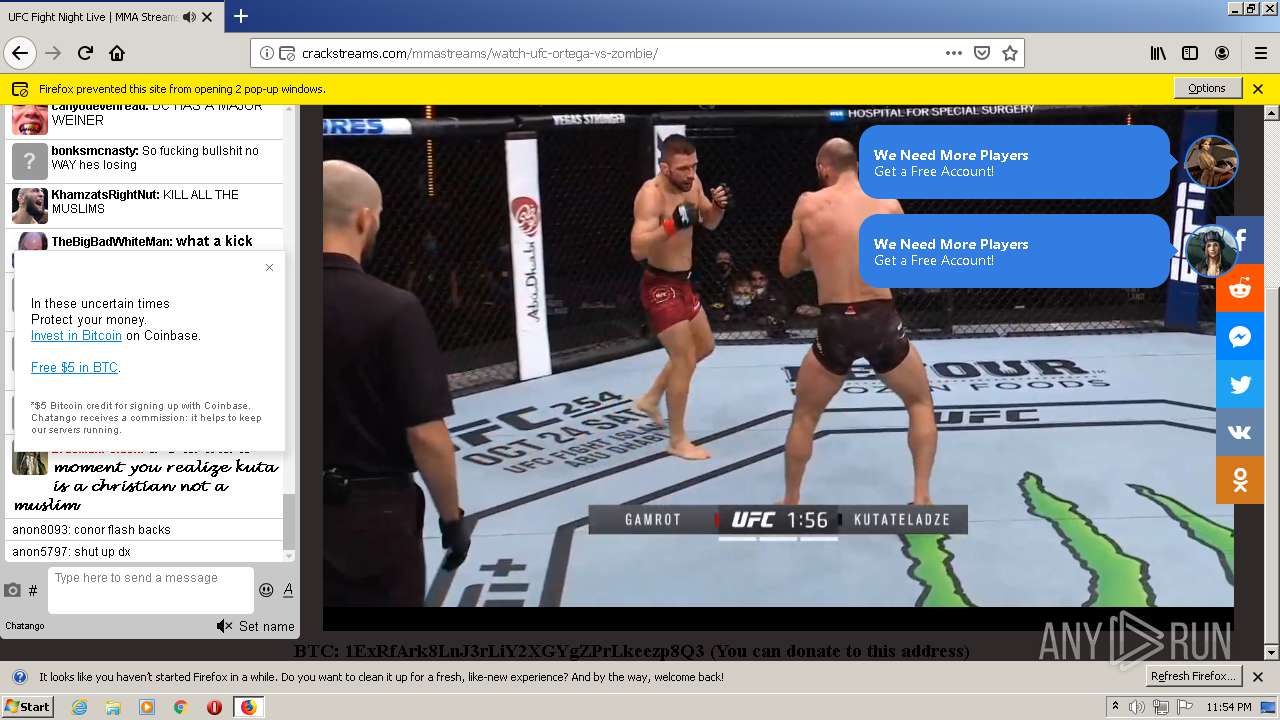Open Opera from taskbar
The image size is (1280, 720).
(214, 707)
